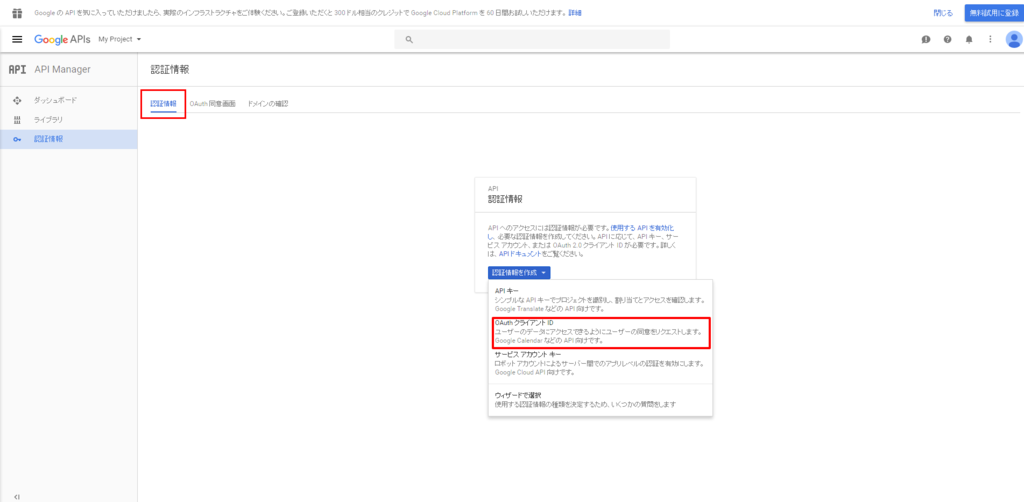This screenshot has height=502, width=1024.
Task: Click the key icon beside 認証情報
Action: pos(18,139)
